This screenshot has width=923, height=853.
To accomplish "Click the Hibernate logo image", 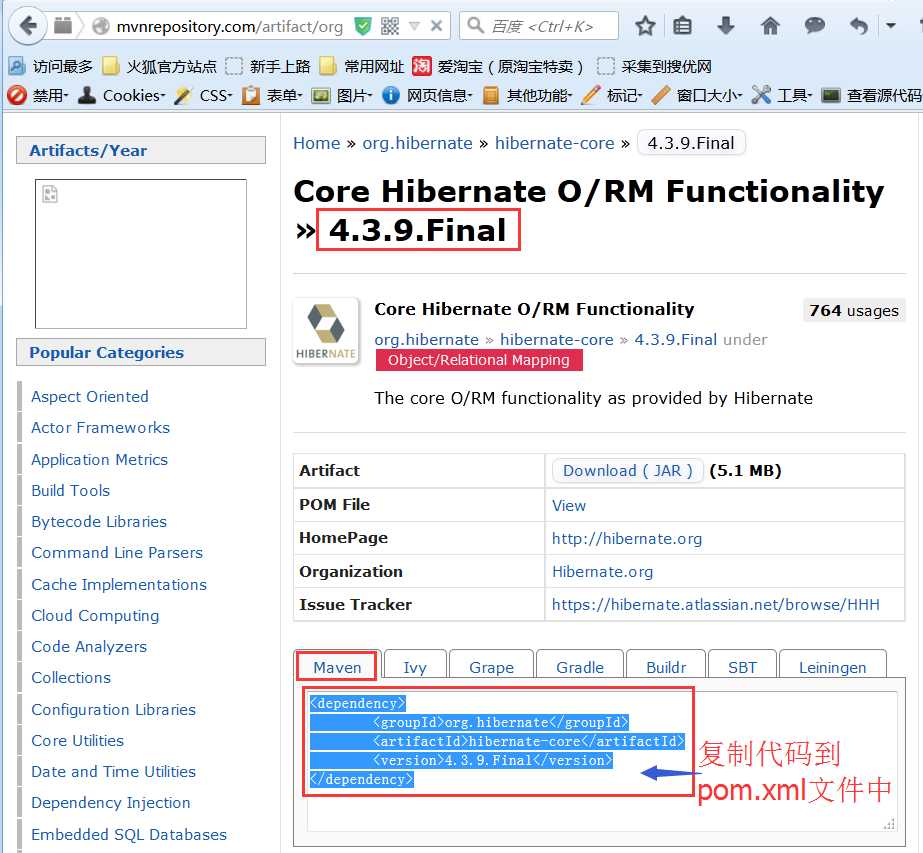I will (326, 331).
